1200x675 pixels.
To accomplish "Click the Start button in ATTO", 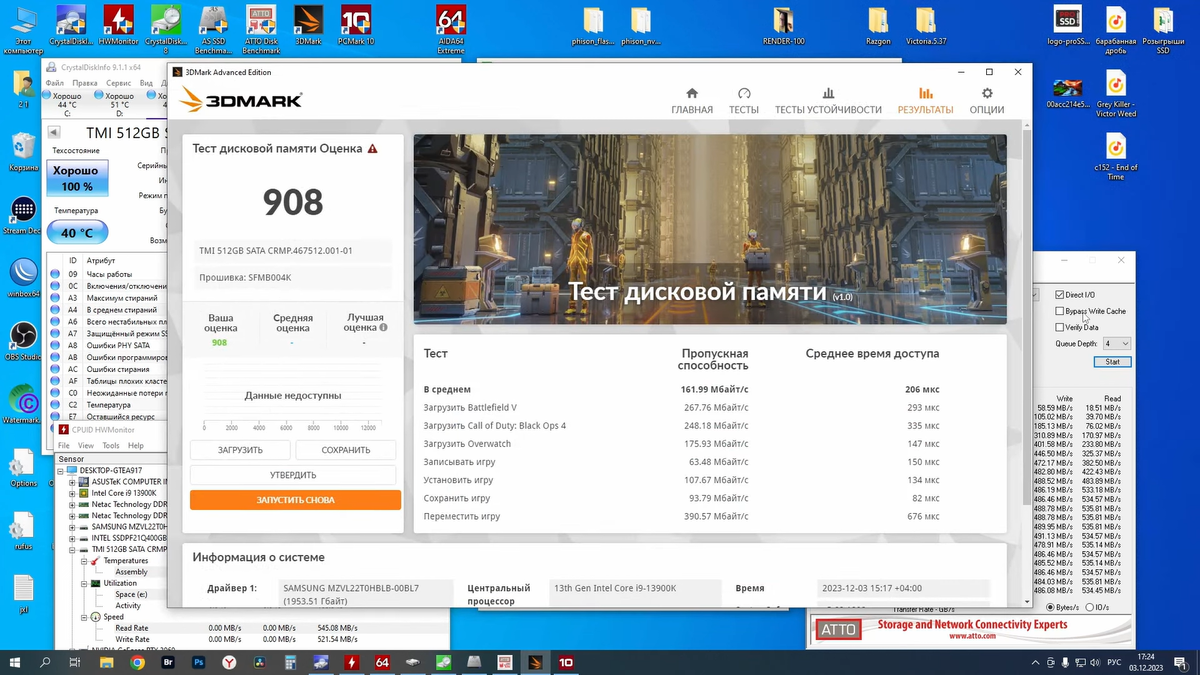I will 1113,362.
